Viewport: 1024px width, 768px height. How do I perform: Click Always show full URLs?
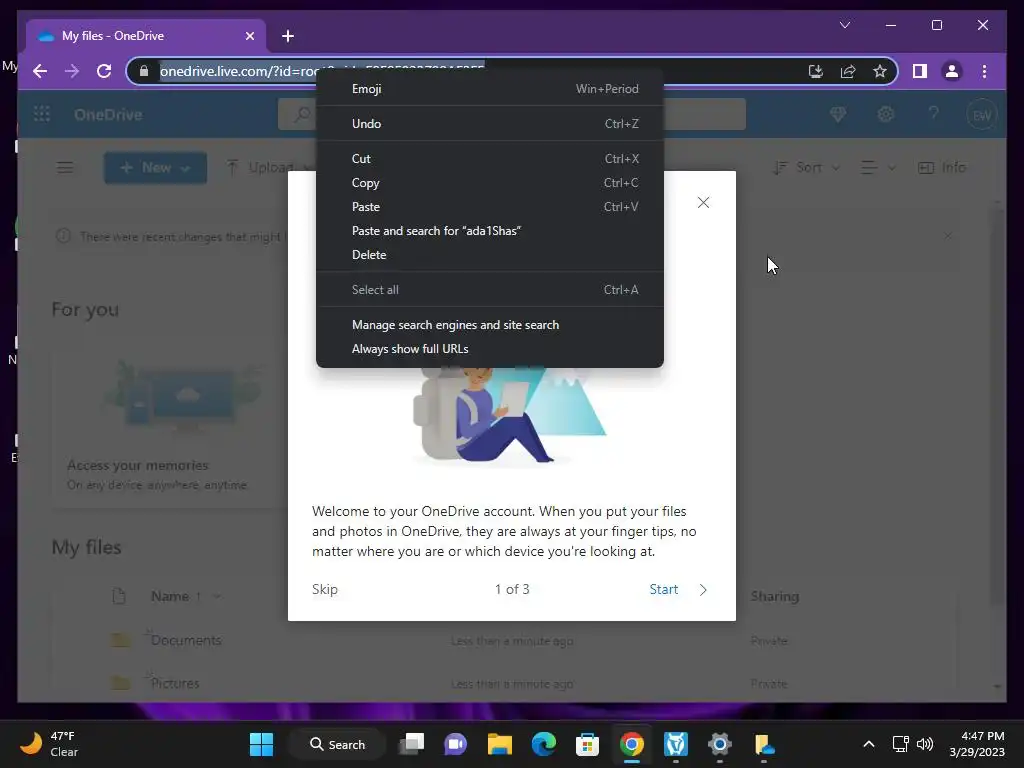[490, 349]
